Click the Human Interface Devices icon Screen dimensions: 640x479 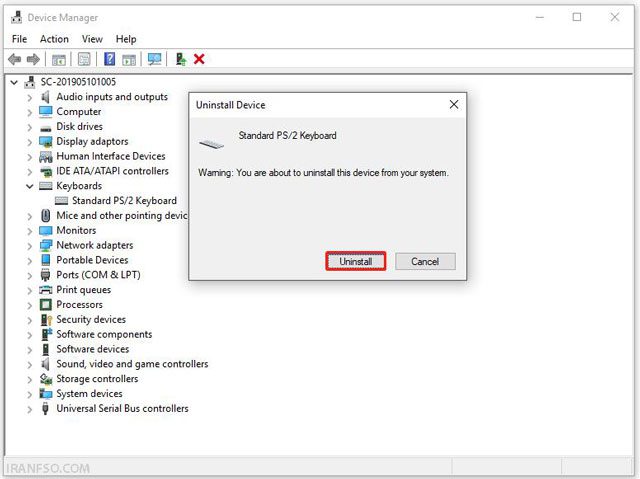click(x=46, y=157)
